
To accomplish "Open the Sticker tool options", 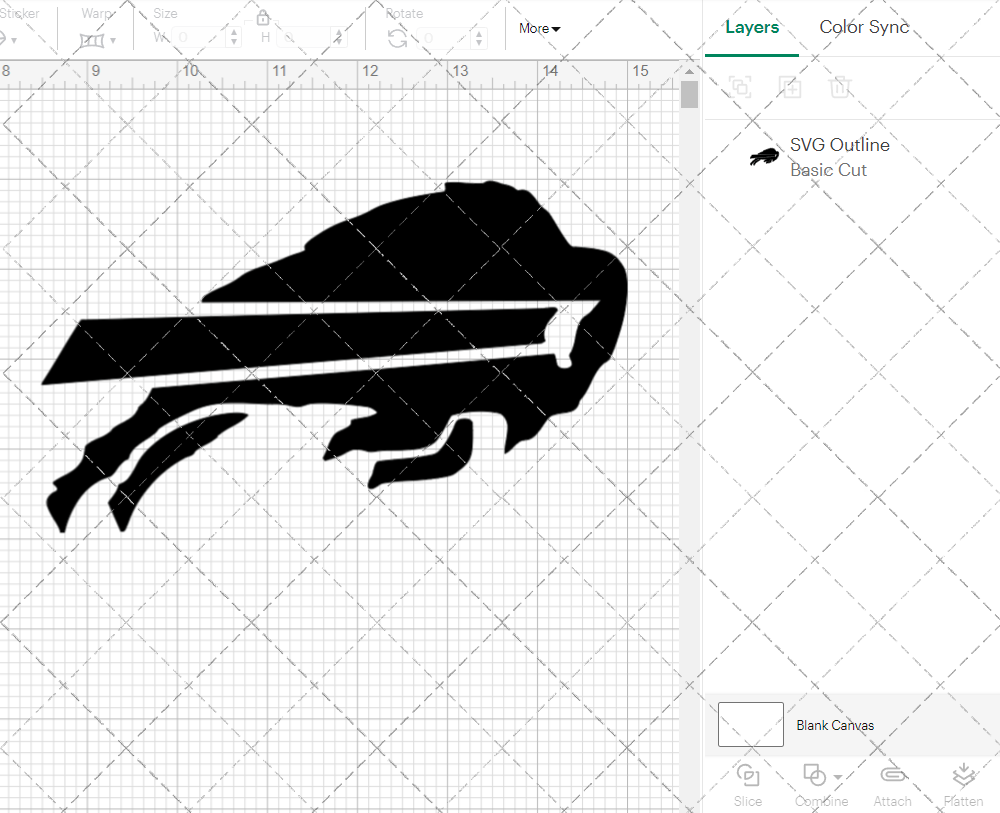I will click(12, 40).
